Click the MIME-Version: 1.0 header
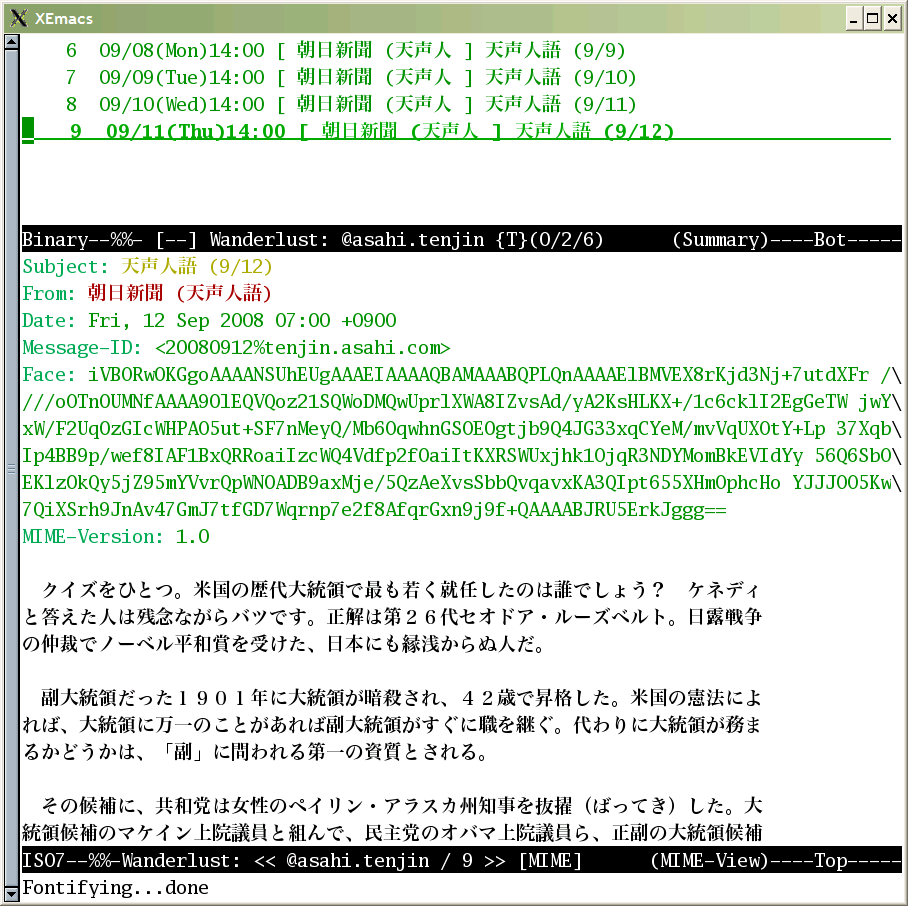Screen dimensions: 908x906 tap(116, 537)
